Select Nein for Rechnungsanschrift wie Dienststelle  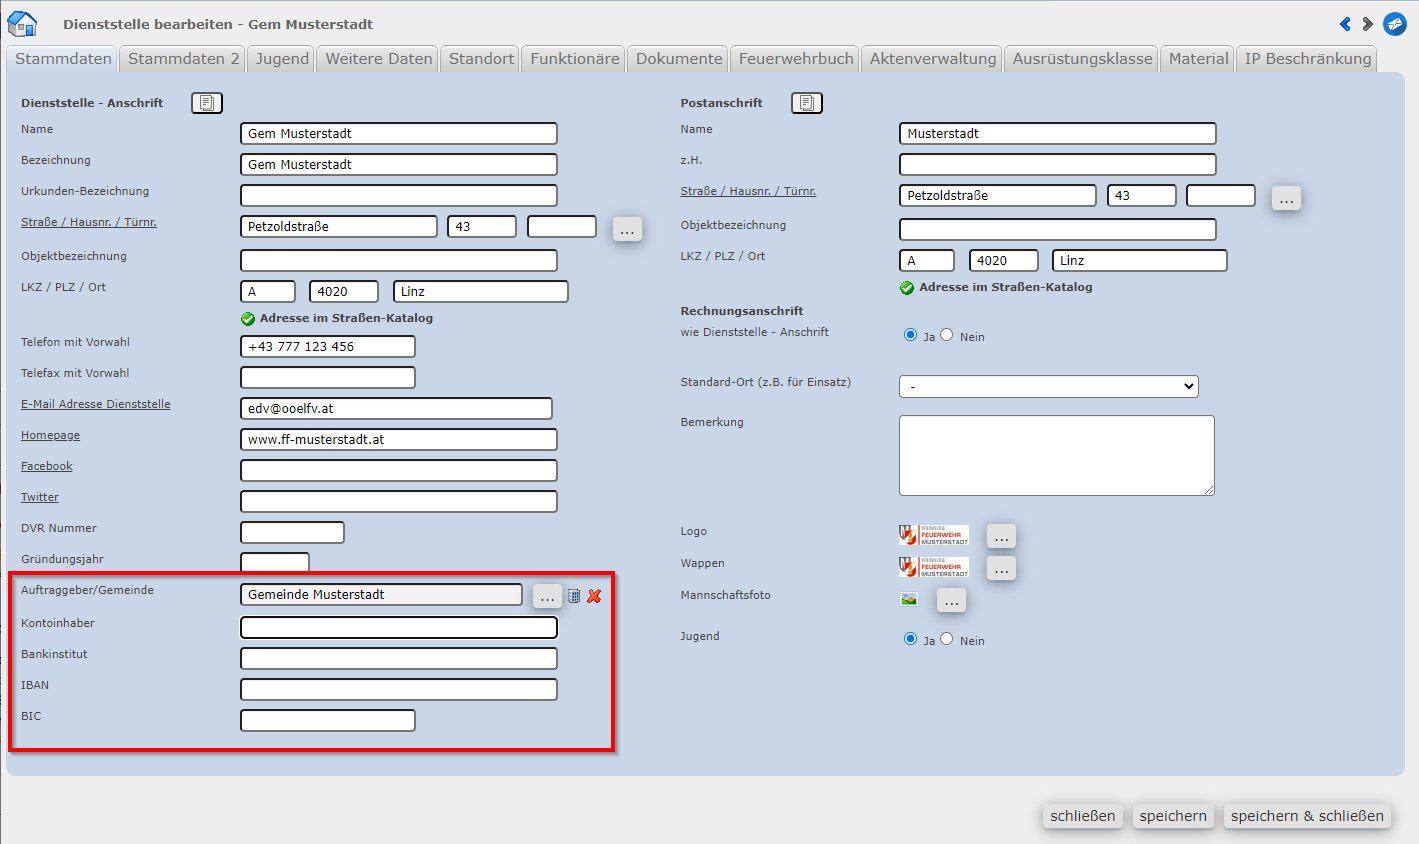[x=947, y=335]
